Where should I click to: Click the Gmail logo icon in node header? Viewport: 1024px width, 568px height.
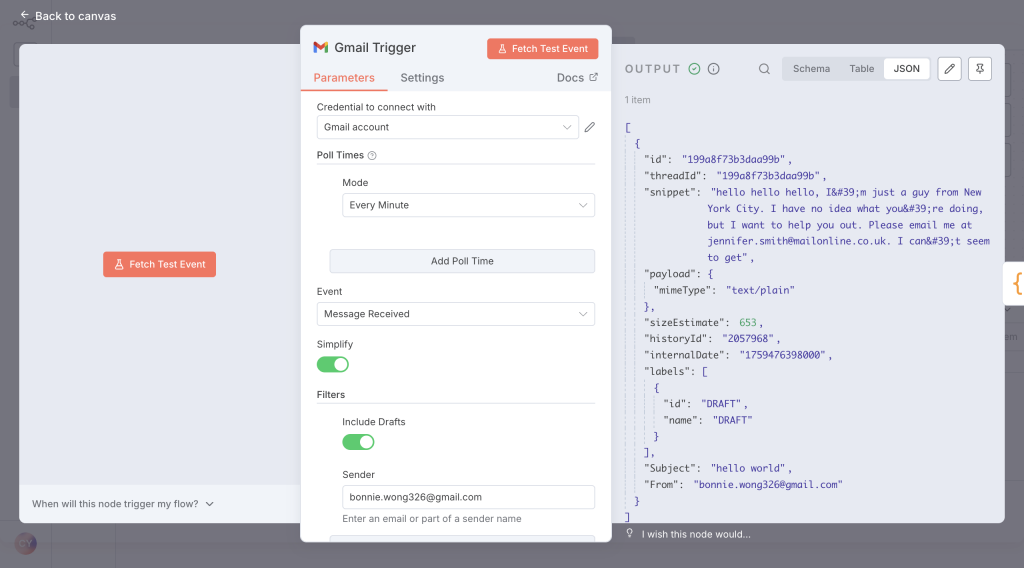[x=321, y=48]
